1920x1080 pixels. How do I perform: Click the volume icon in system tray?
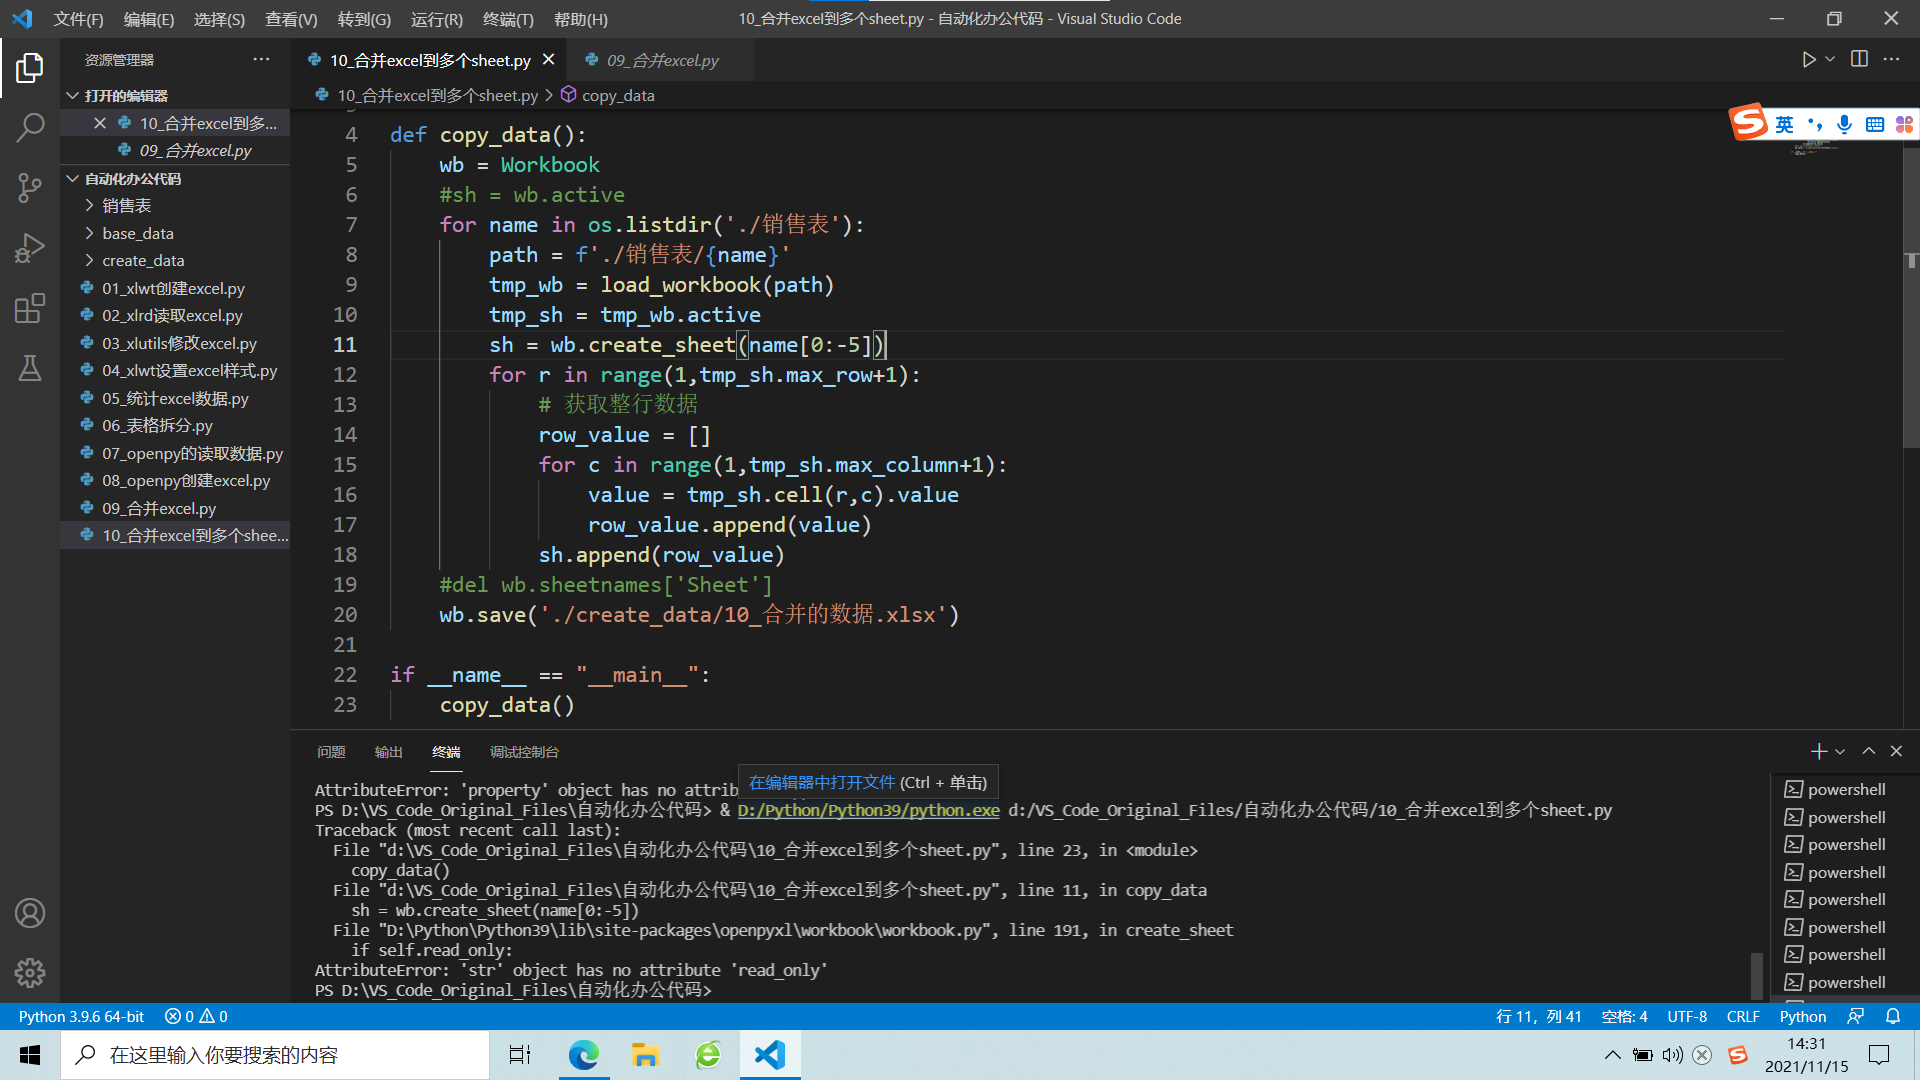[1672, 1055]
